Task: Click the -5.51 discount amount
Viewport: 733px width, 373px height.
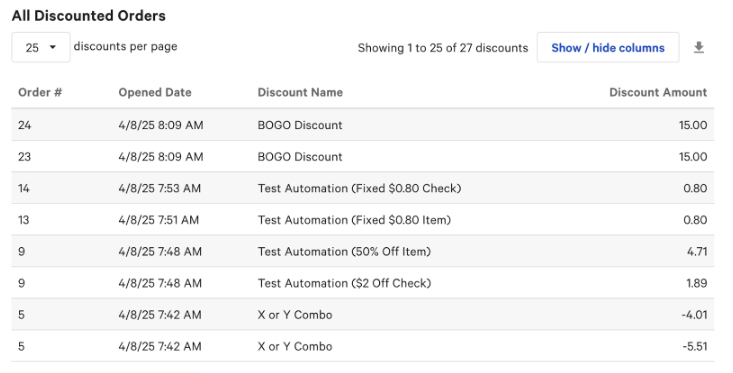Action: [x=694, y=346]
